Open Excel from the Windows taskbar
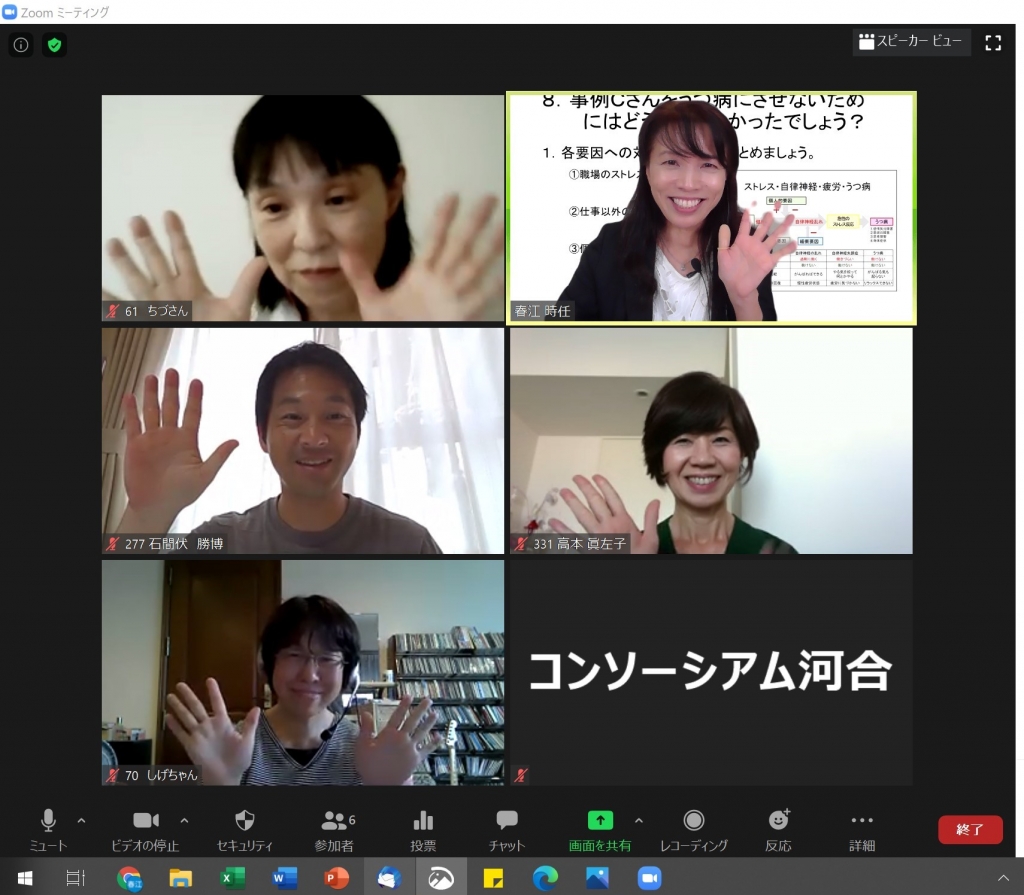This screenshot has width=1024, height=895. (232, 878)
